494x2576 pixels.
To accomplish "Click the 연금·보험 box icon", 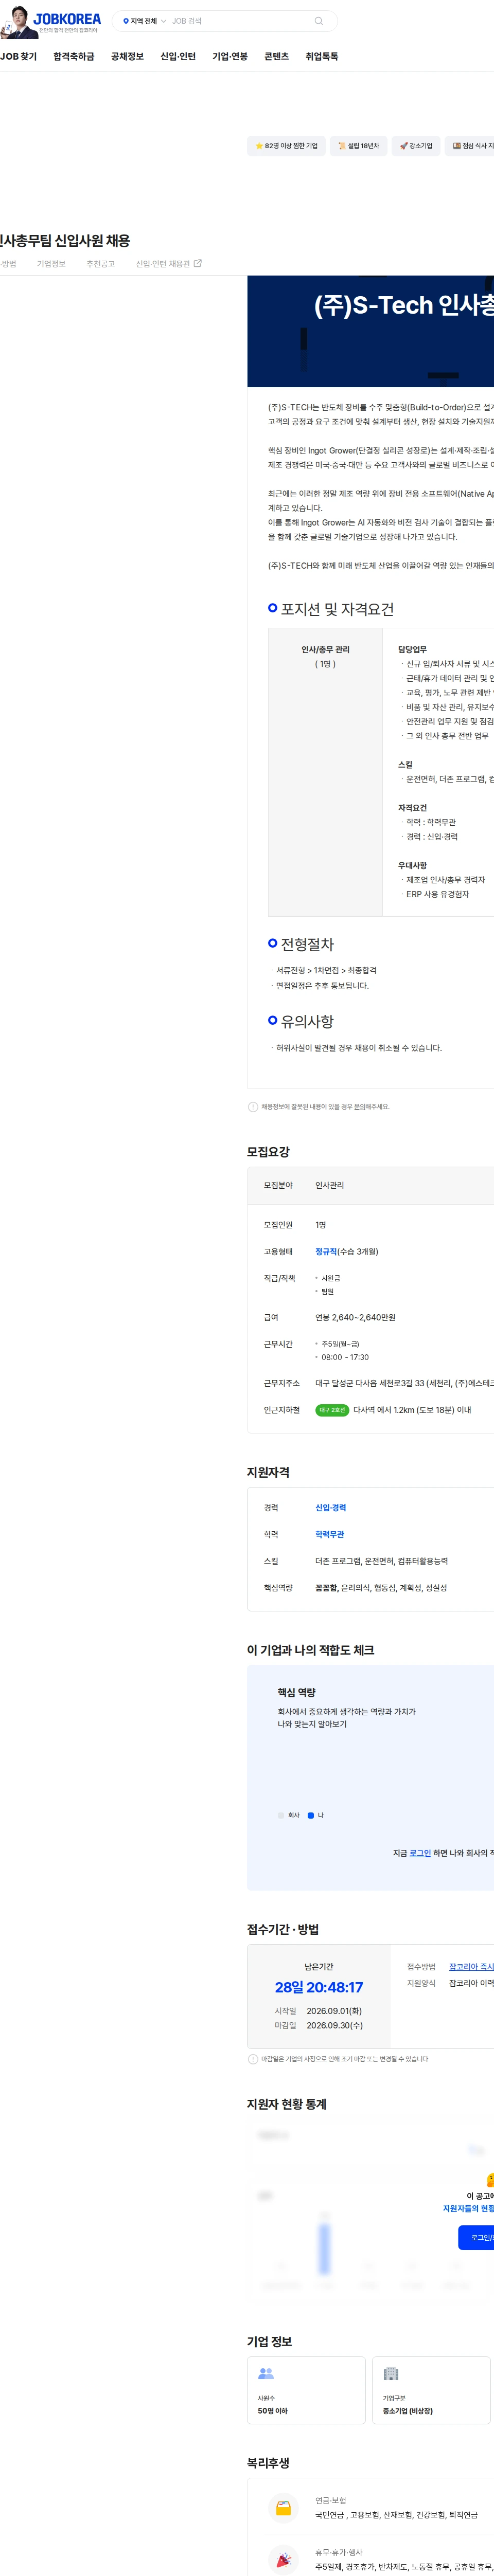I will pyautogui.click(x=284, y=2508).
